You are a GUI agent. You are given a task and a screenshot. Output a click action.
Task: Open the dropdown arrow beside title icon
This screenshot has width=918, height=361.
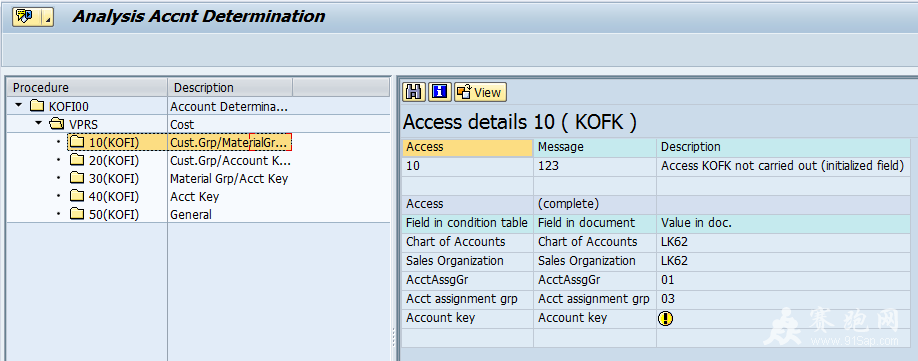click(47, 17)
